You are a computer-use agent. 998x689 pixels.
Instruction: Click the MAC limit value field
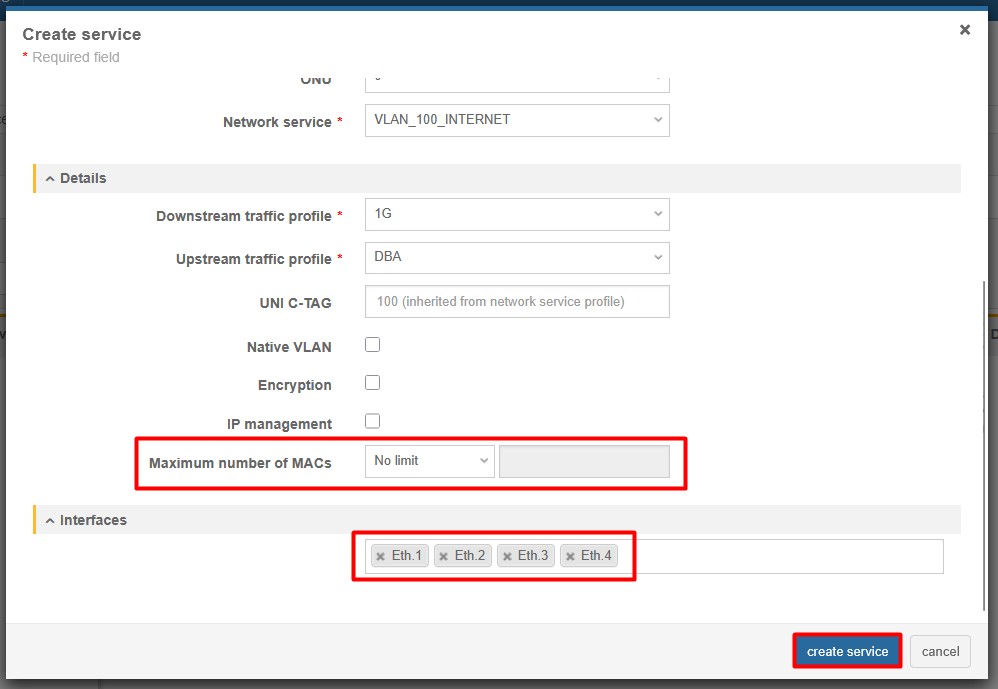584,461
